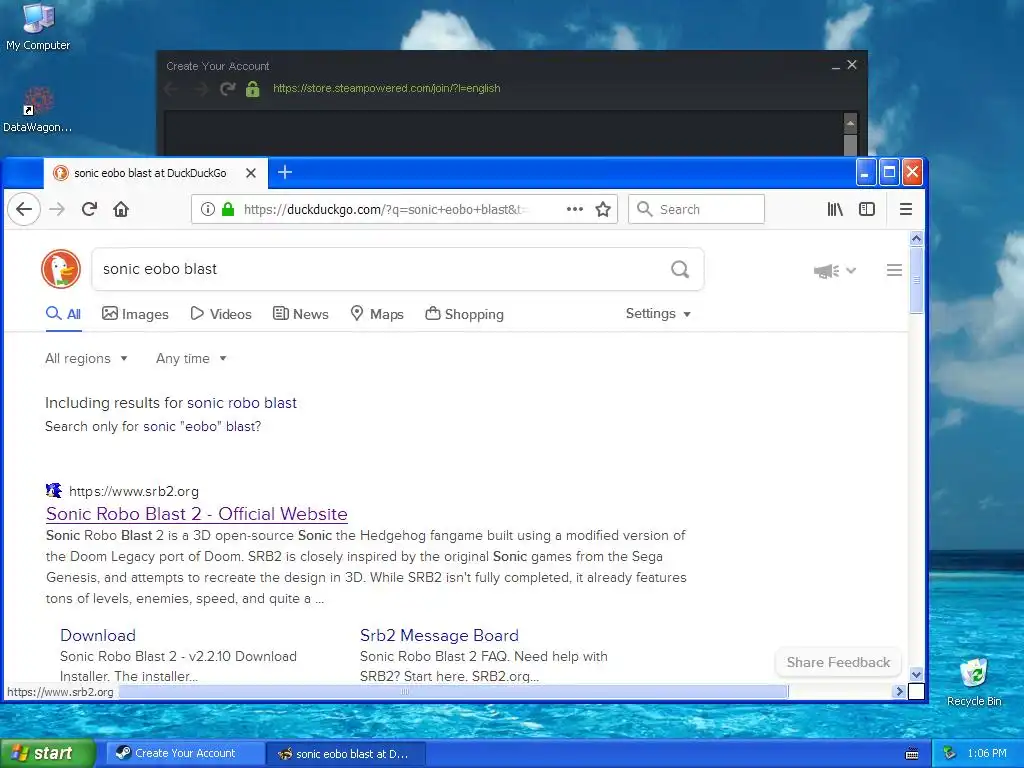Image resolution: width=1024 pixels, height=768 pixels.
Task: Click vertical scrollbar up arrow in Firefox
Action: pyautogui.click(x=916, y=238)
